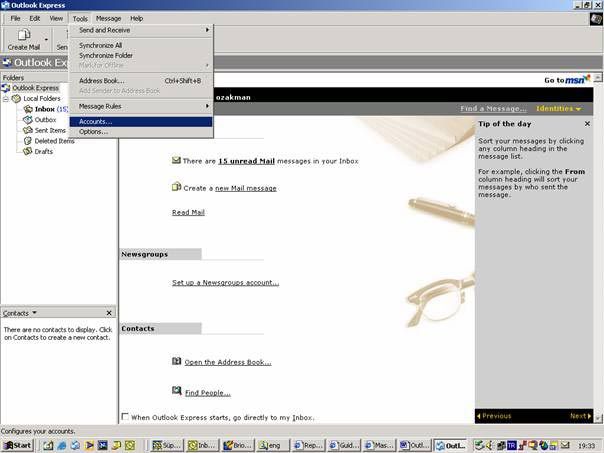Select Accounts... in the Tools menu
The image size is (604, 453).
pos(141,122)
